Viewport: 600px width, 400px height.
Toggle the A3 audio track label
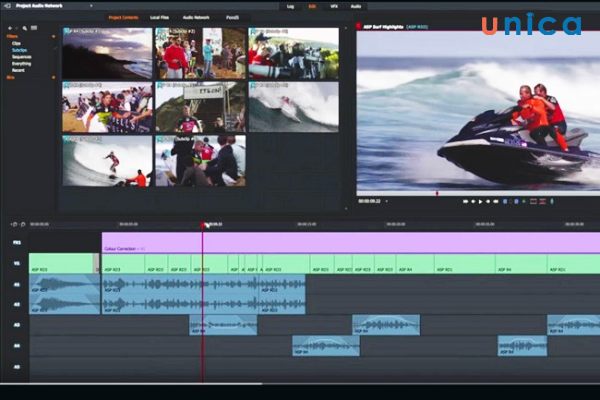point(16,325)
